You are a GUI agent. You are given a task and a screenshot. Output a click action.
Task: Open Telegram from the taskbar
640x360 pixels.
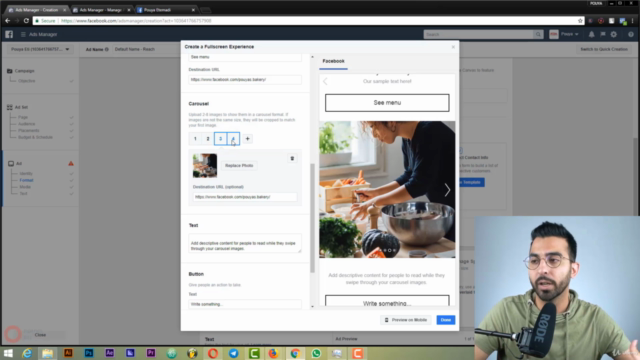click(234, 353)
